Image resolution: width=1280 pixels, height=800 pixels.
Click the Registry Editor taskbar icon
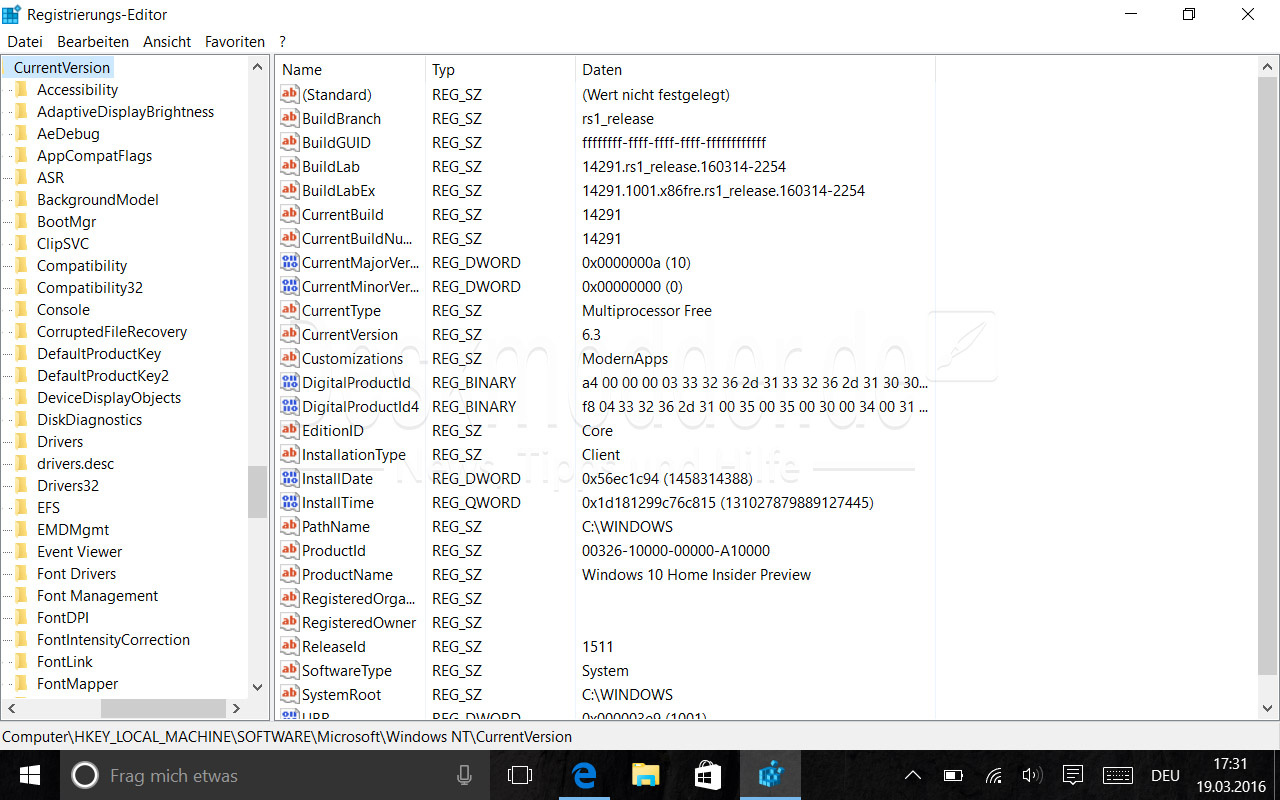point(770,775)
